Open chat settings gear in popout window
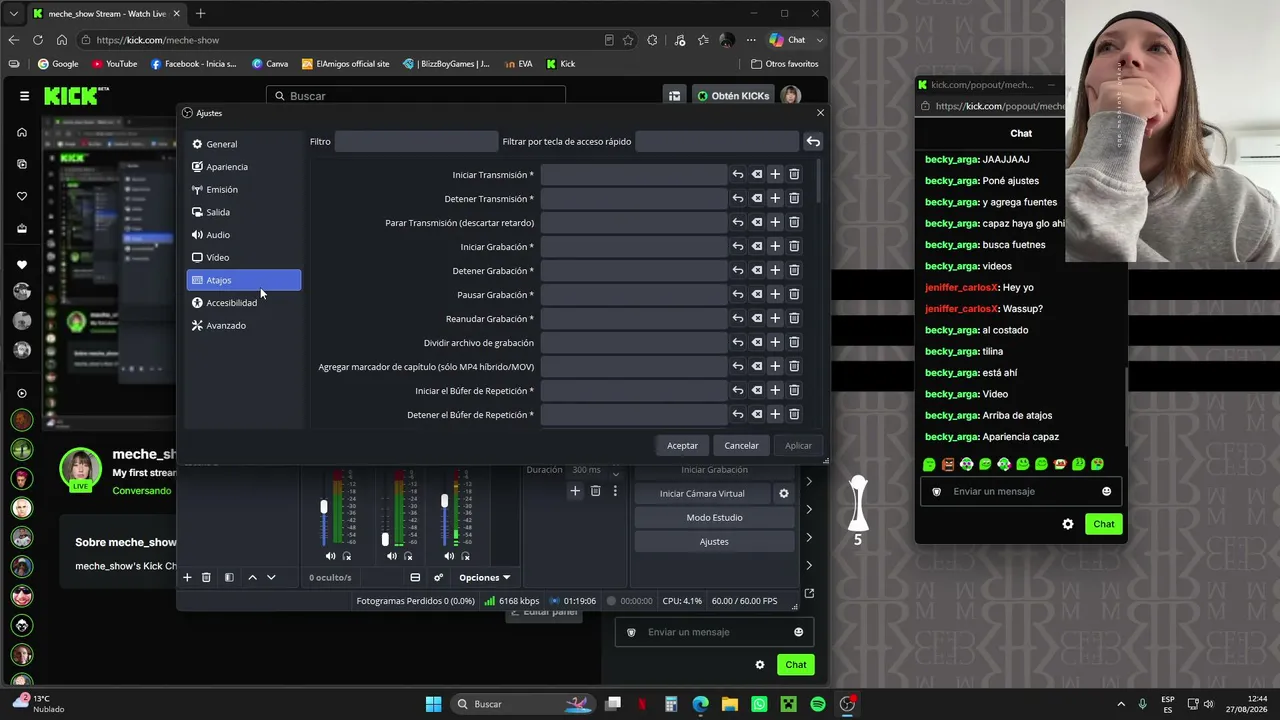Screen dimensions: 1280x720 tap(1068, 524)
